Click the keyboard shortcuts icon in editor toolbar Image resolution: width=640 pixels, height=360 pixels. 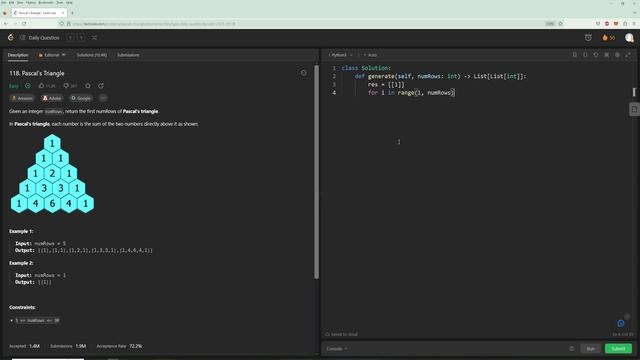pyautogui.click(x=607, y=55)
